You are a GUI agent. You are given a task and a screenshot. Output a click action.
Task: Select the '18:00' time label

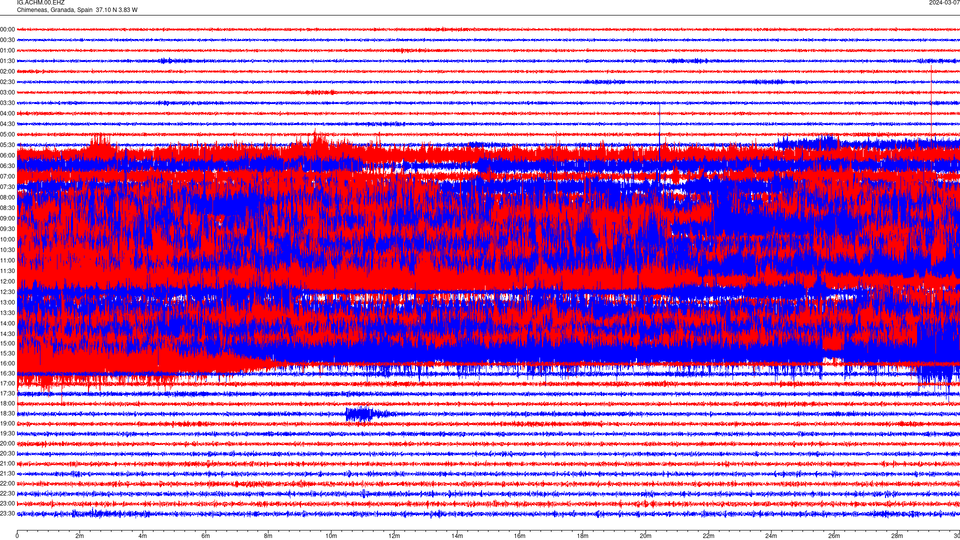(8, 403)
